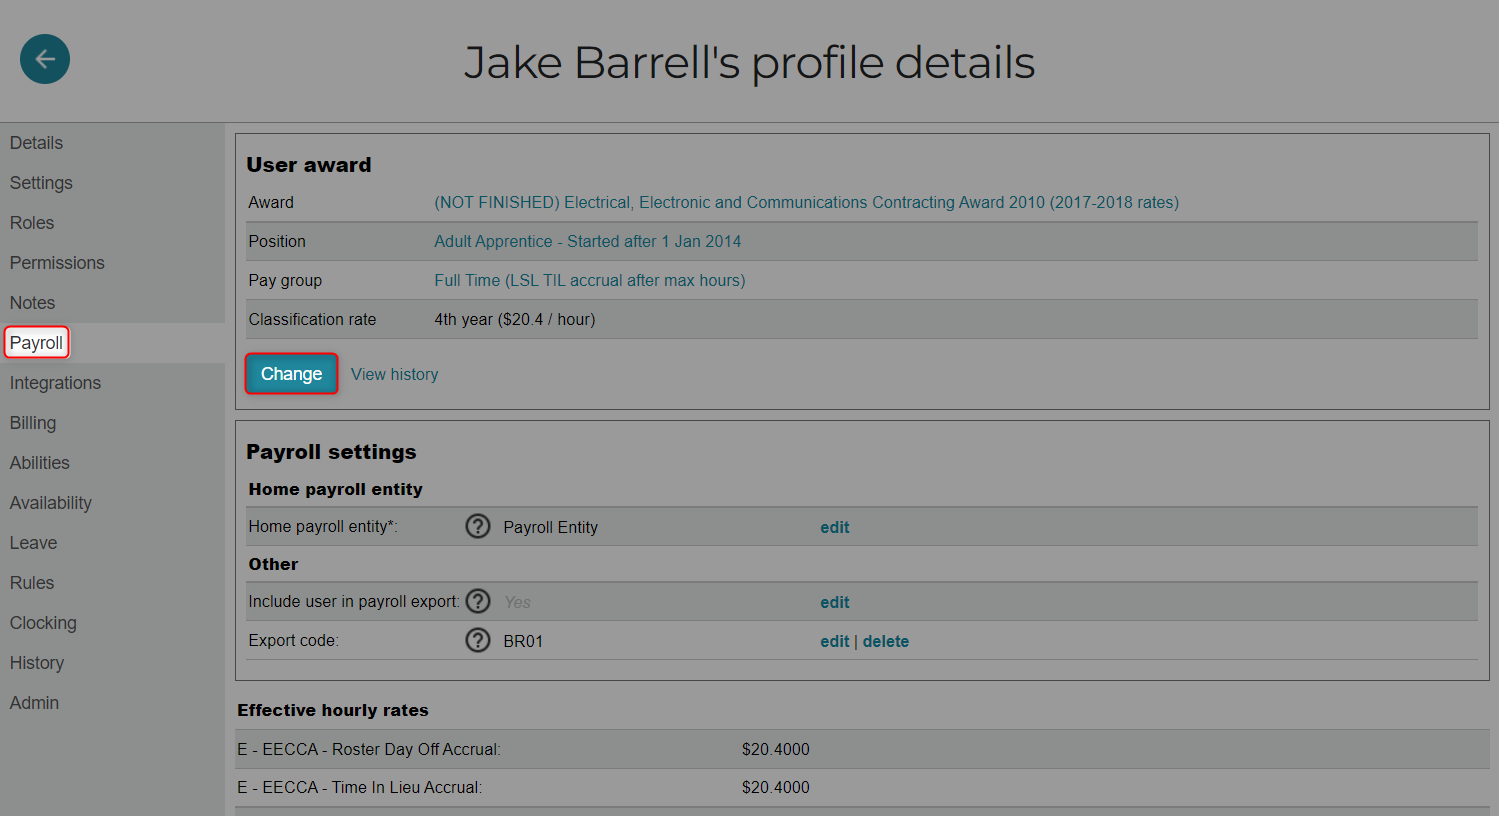1499x816 pixels.
Task: Open the Electrical Contracting Award link
Action: pos(806,202)
